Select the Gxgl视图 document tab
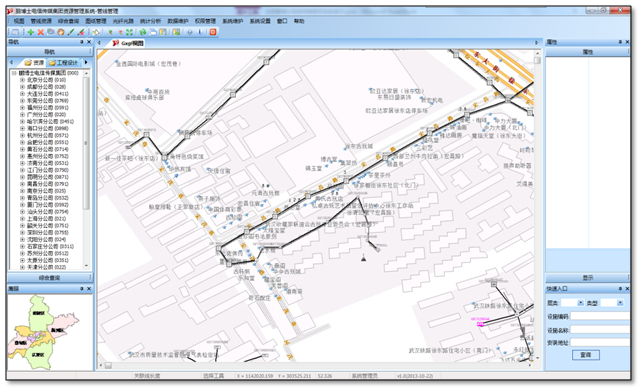Image resolution: width=642 pixels, height=391 pixels. [x=128, y=43]
